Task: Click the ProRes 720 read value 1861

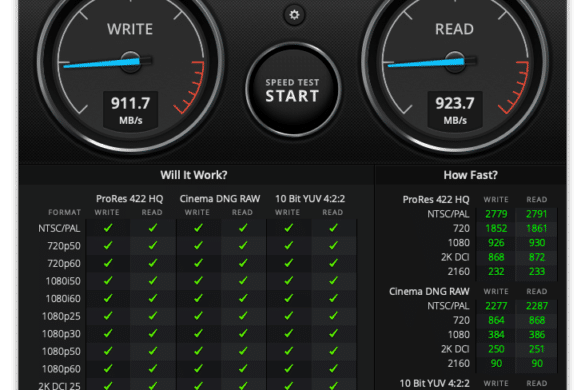Action: click(x=536, y=228)
